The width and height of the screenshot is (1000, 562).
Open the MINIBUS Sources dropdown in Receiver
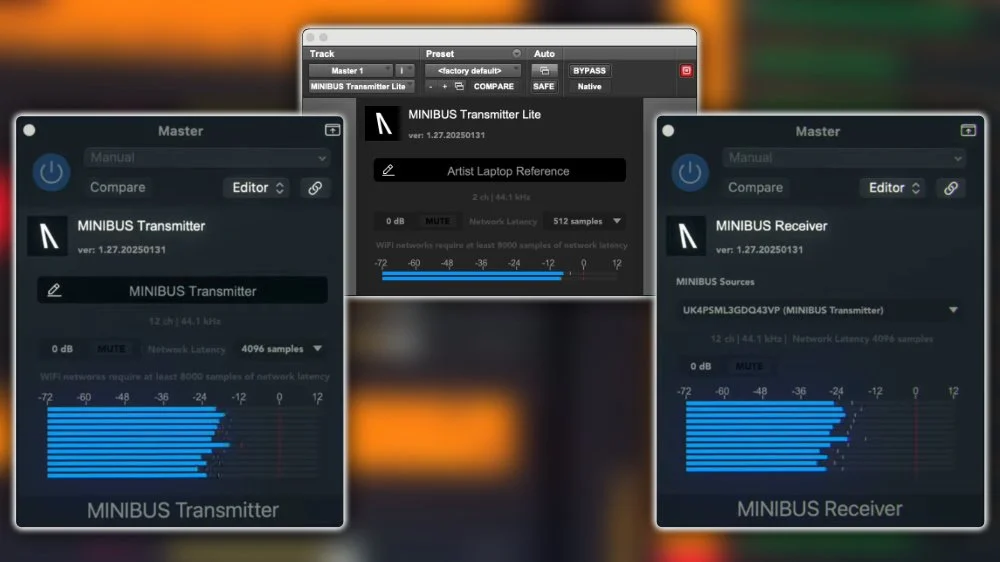pyautogui.click(x=820, y=310)
